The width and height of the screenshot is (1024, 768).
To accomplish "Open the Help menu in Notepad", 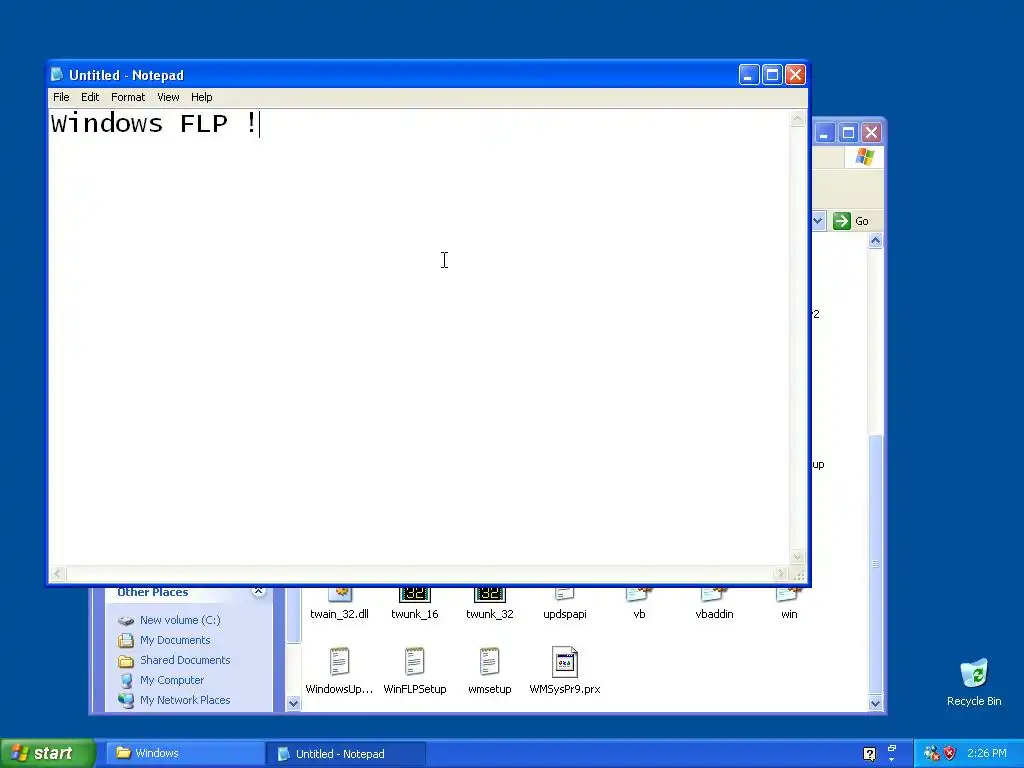I will coord(201,97).
